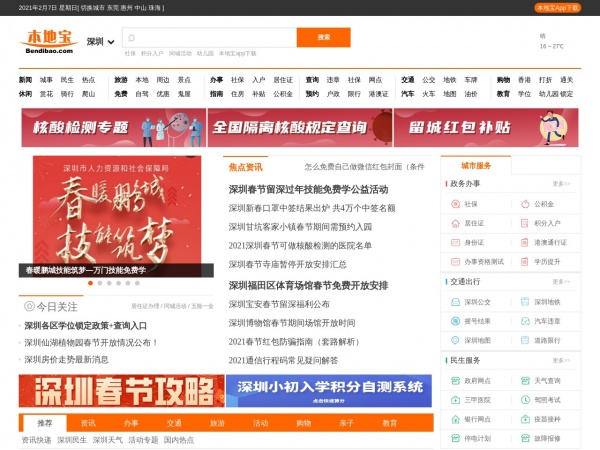Click the 驾照考试 clock icon

(x=525, y=400)
